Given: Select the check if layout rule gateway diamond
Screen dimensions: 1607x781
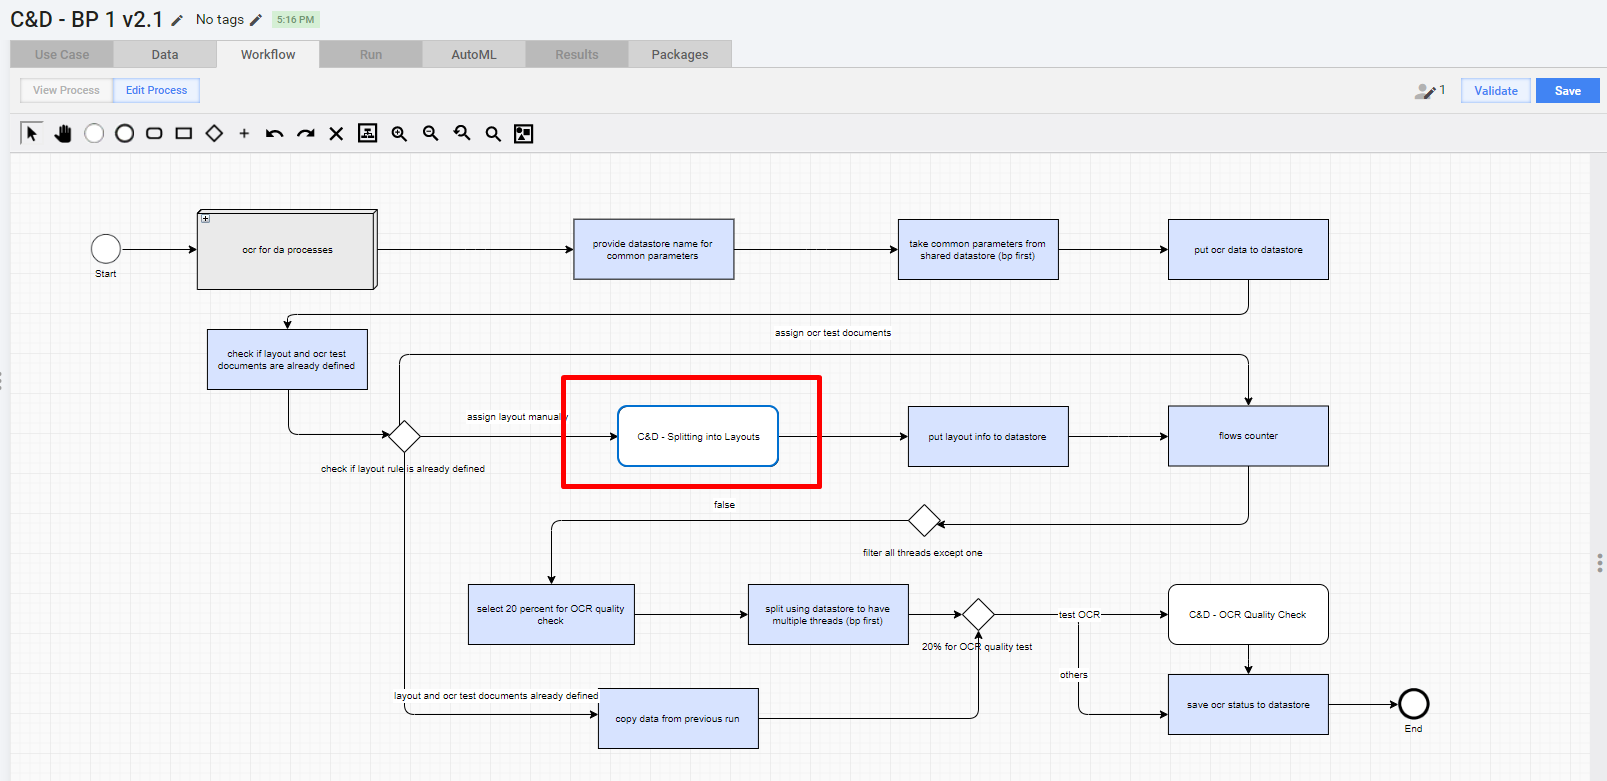Looking at the screenshot, I should 404,436.
